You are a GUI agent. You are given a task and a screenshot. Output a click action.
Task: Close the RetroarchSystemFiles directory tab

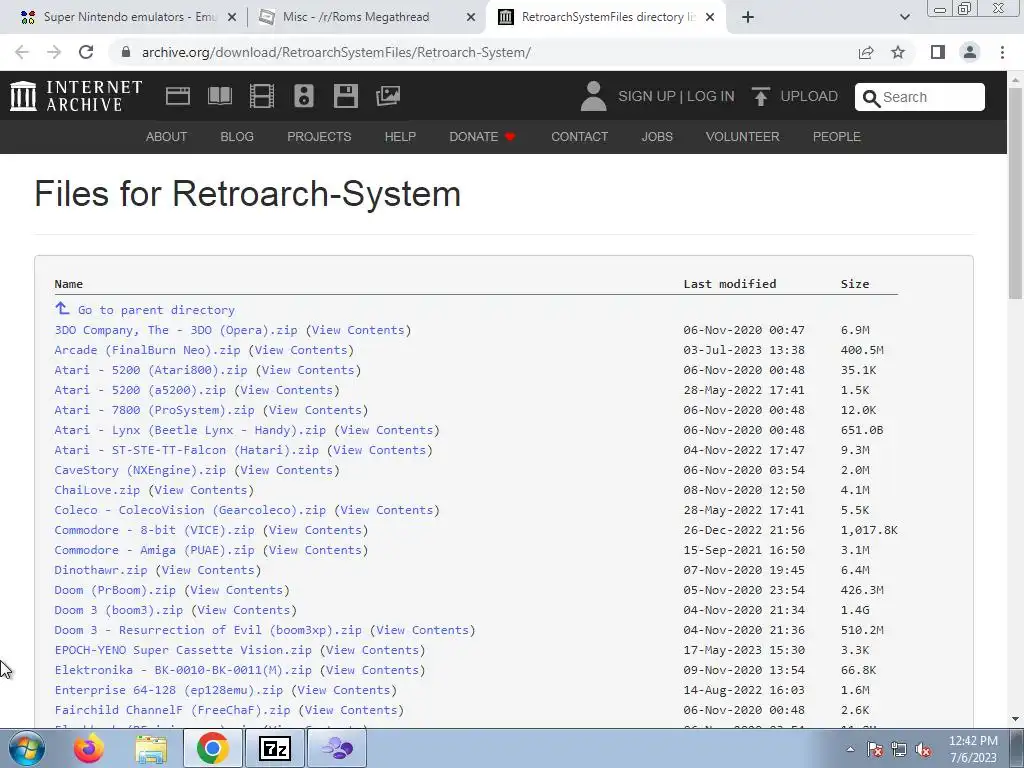711,18
